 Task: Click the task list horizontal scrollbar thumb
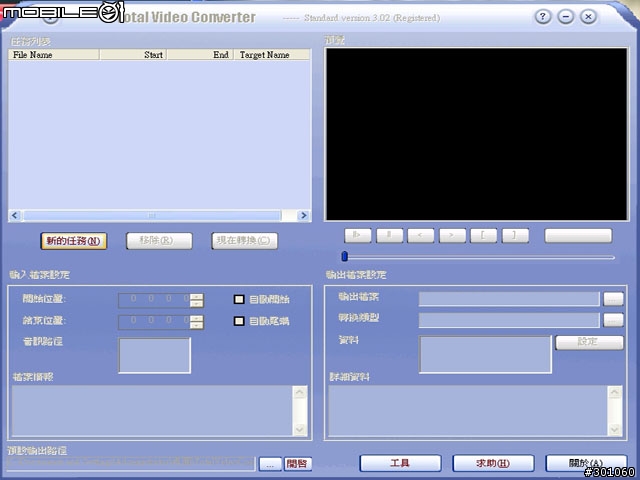pyautogui.click(x=152, y=215)
